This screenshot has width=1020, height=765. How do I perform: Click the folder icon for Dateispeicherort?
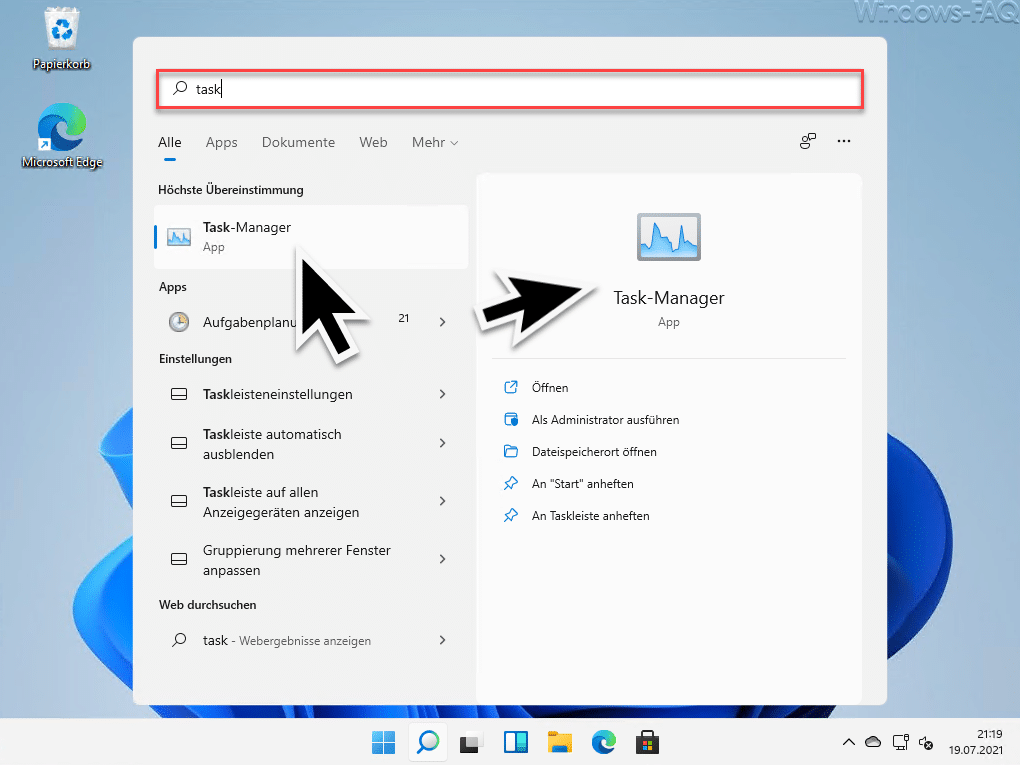coord(511,451)
